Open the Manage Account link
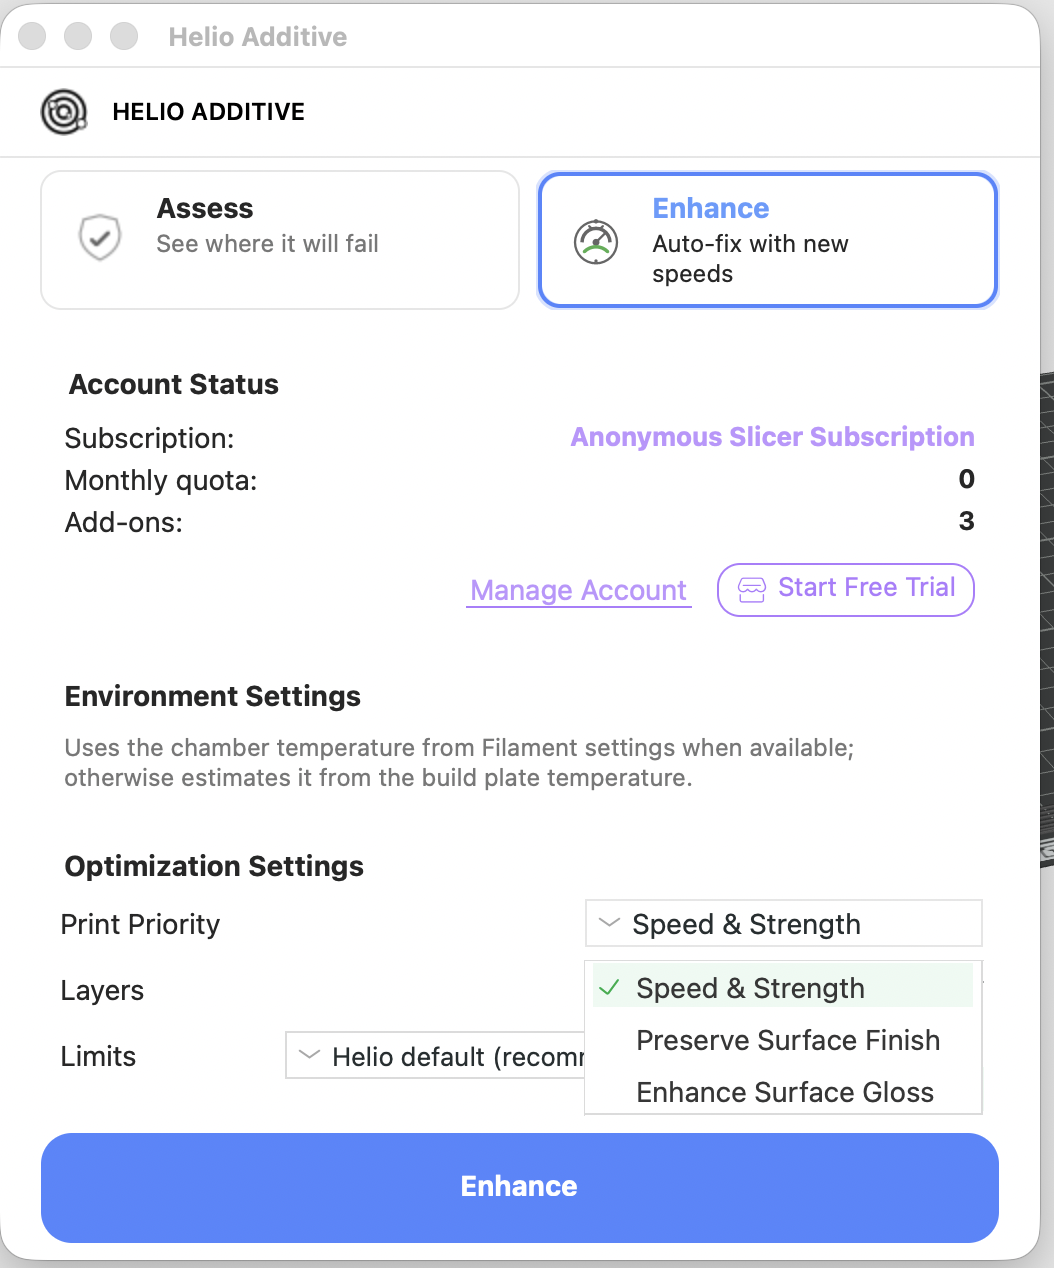 click(x=578, y=591)
